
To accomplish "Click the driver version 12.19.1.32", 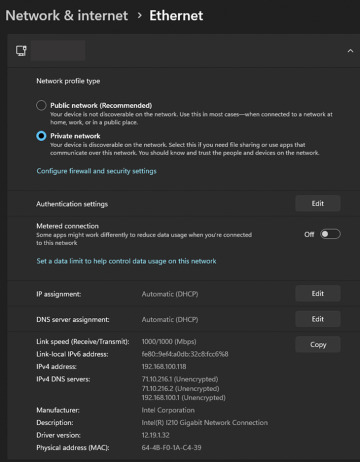I will (x=156, y=435).
